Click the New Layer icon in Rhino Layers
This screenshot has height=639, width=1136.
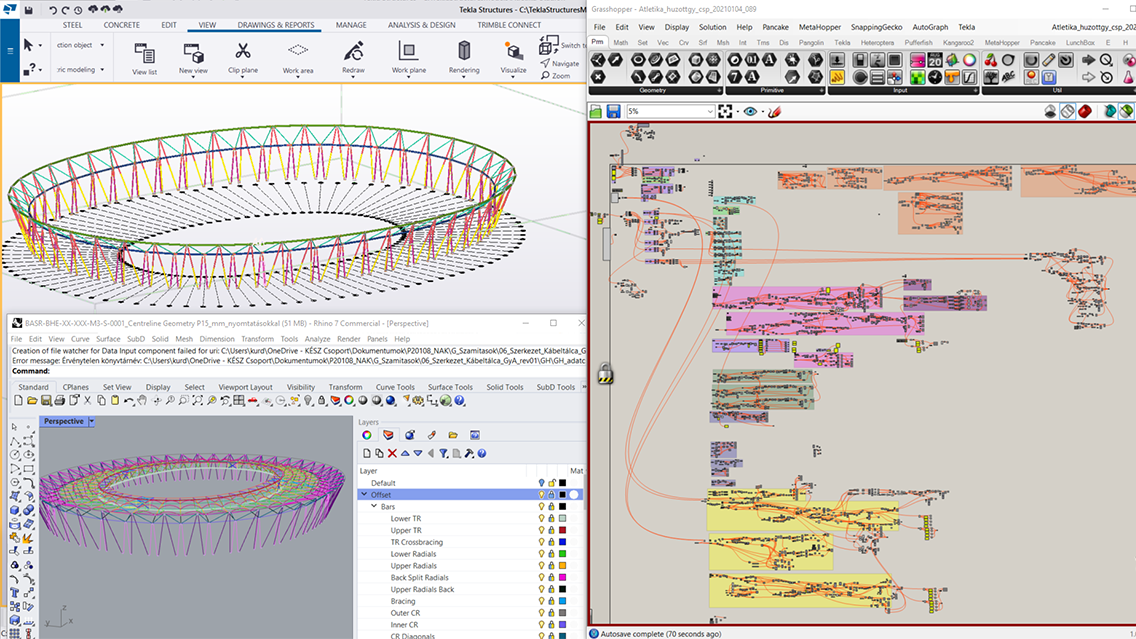tap(367, 454)
